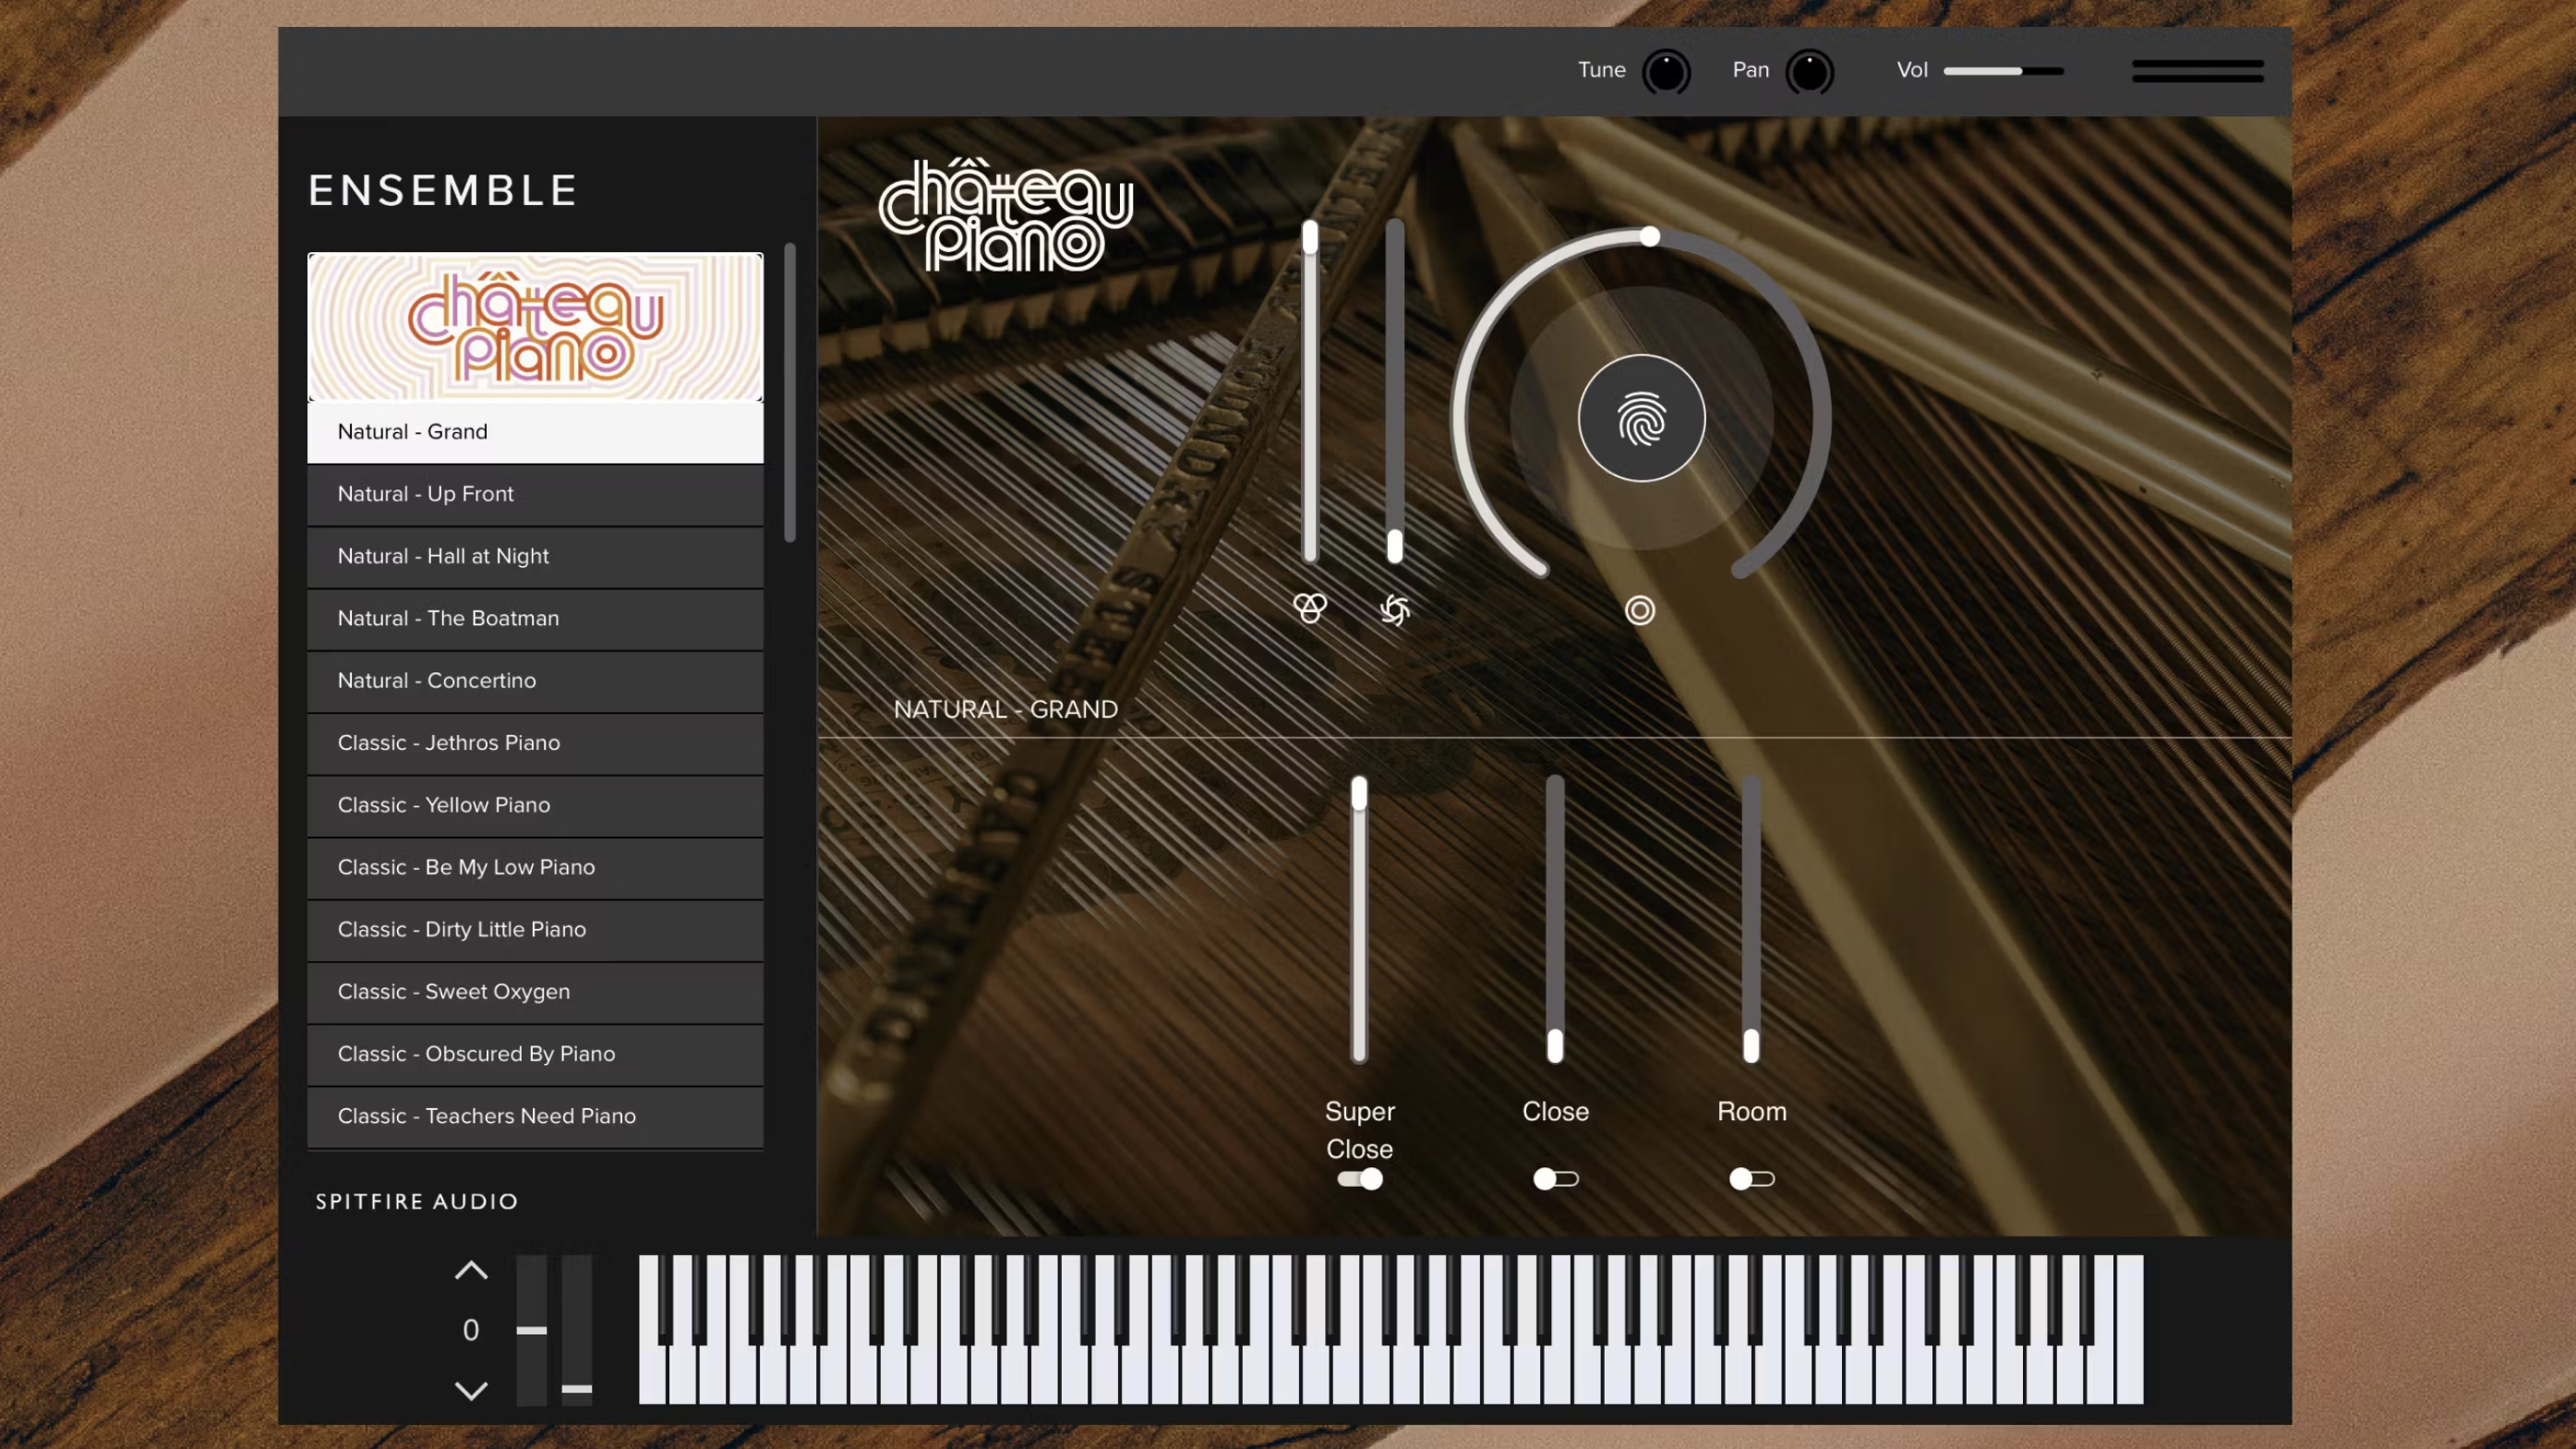Click the Château Piano thumbnail in the sidebar

[535, 327]
